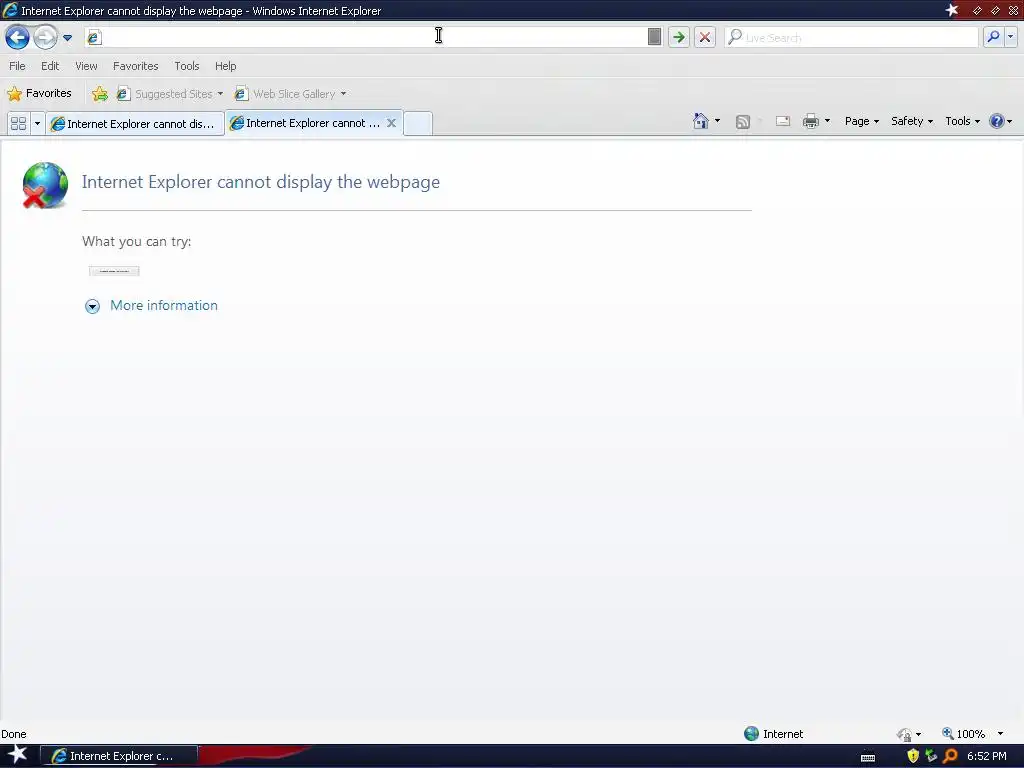
Task: Open the Edit menu
Action: pyautogui.click(x=50, y=66)
